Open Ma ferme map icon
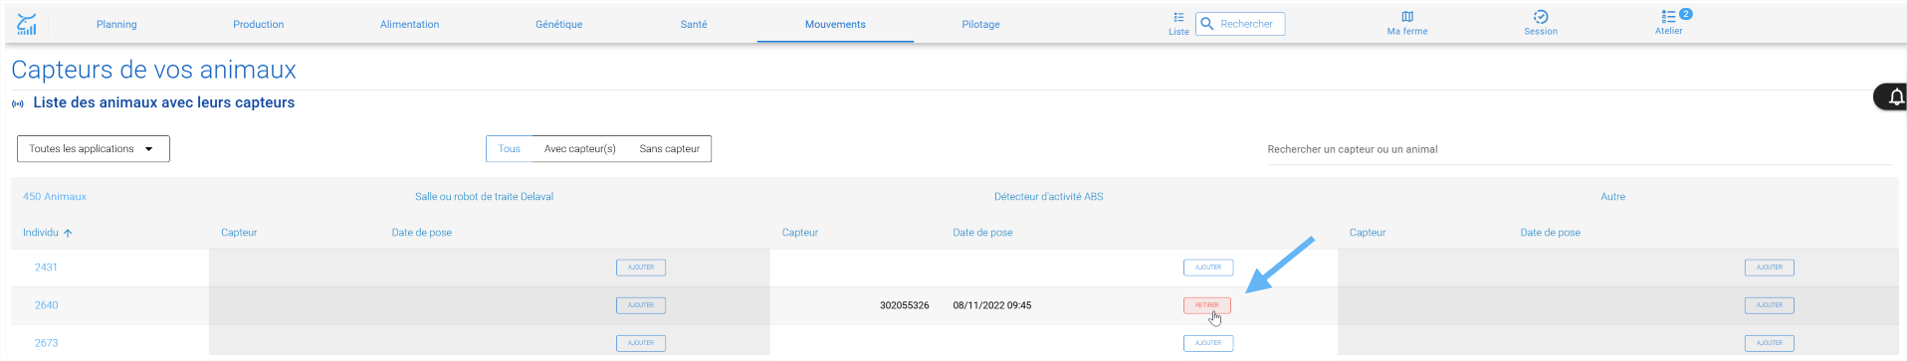 [x=1407, y=17]
